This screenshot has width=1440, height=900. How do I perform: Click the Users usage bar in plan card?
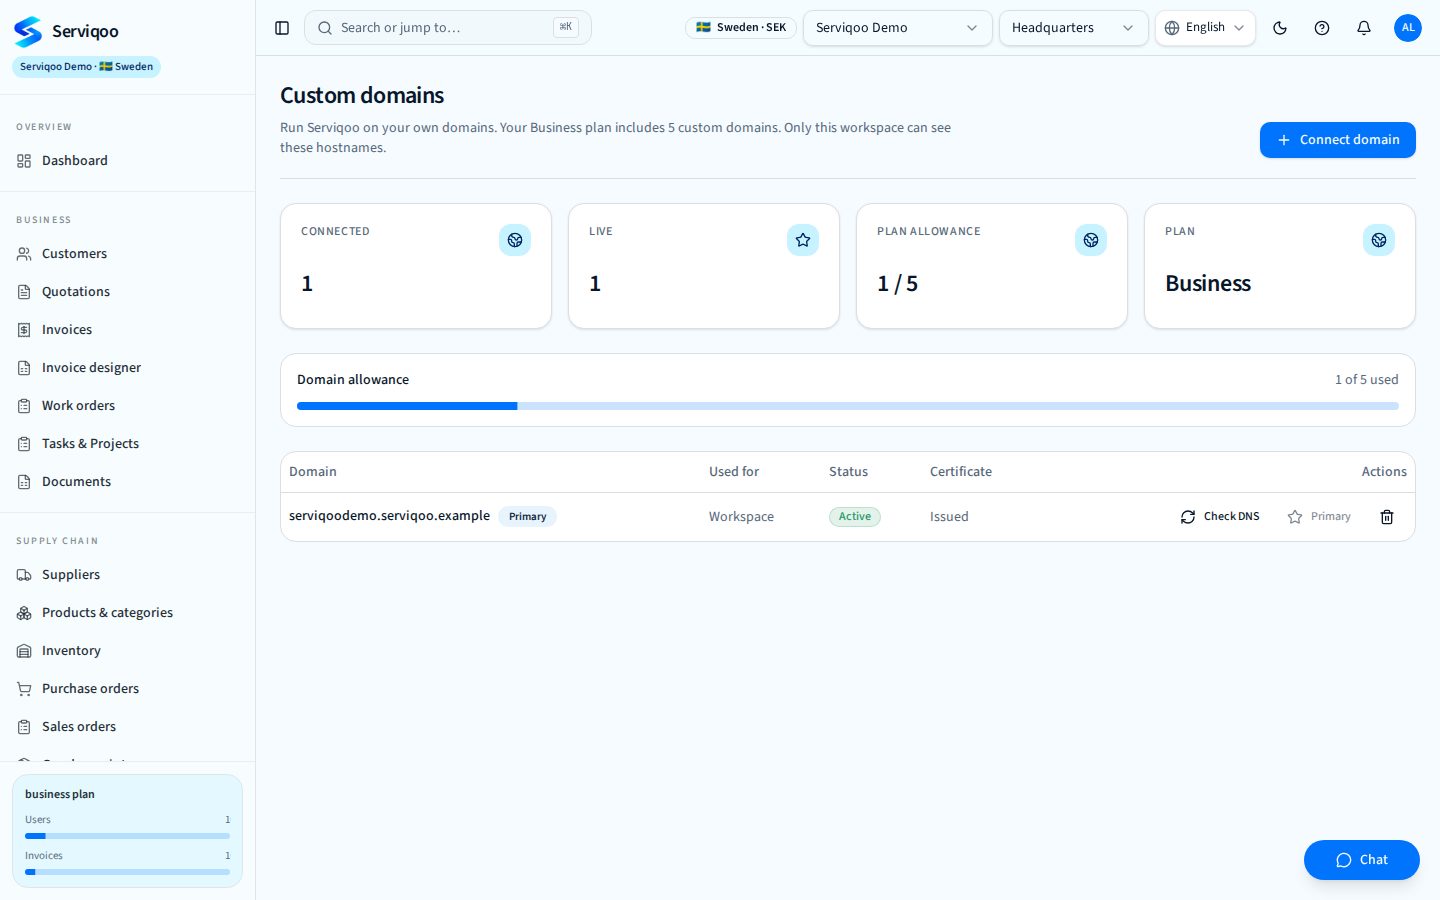[127, 836]
